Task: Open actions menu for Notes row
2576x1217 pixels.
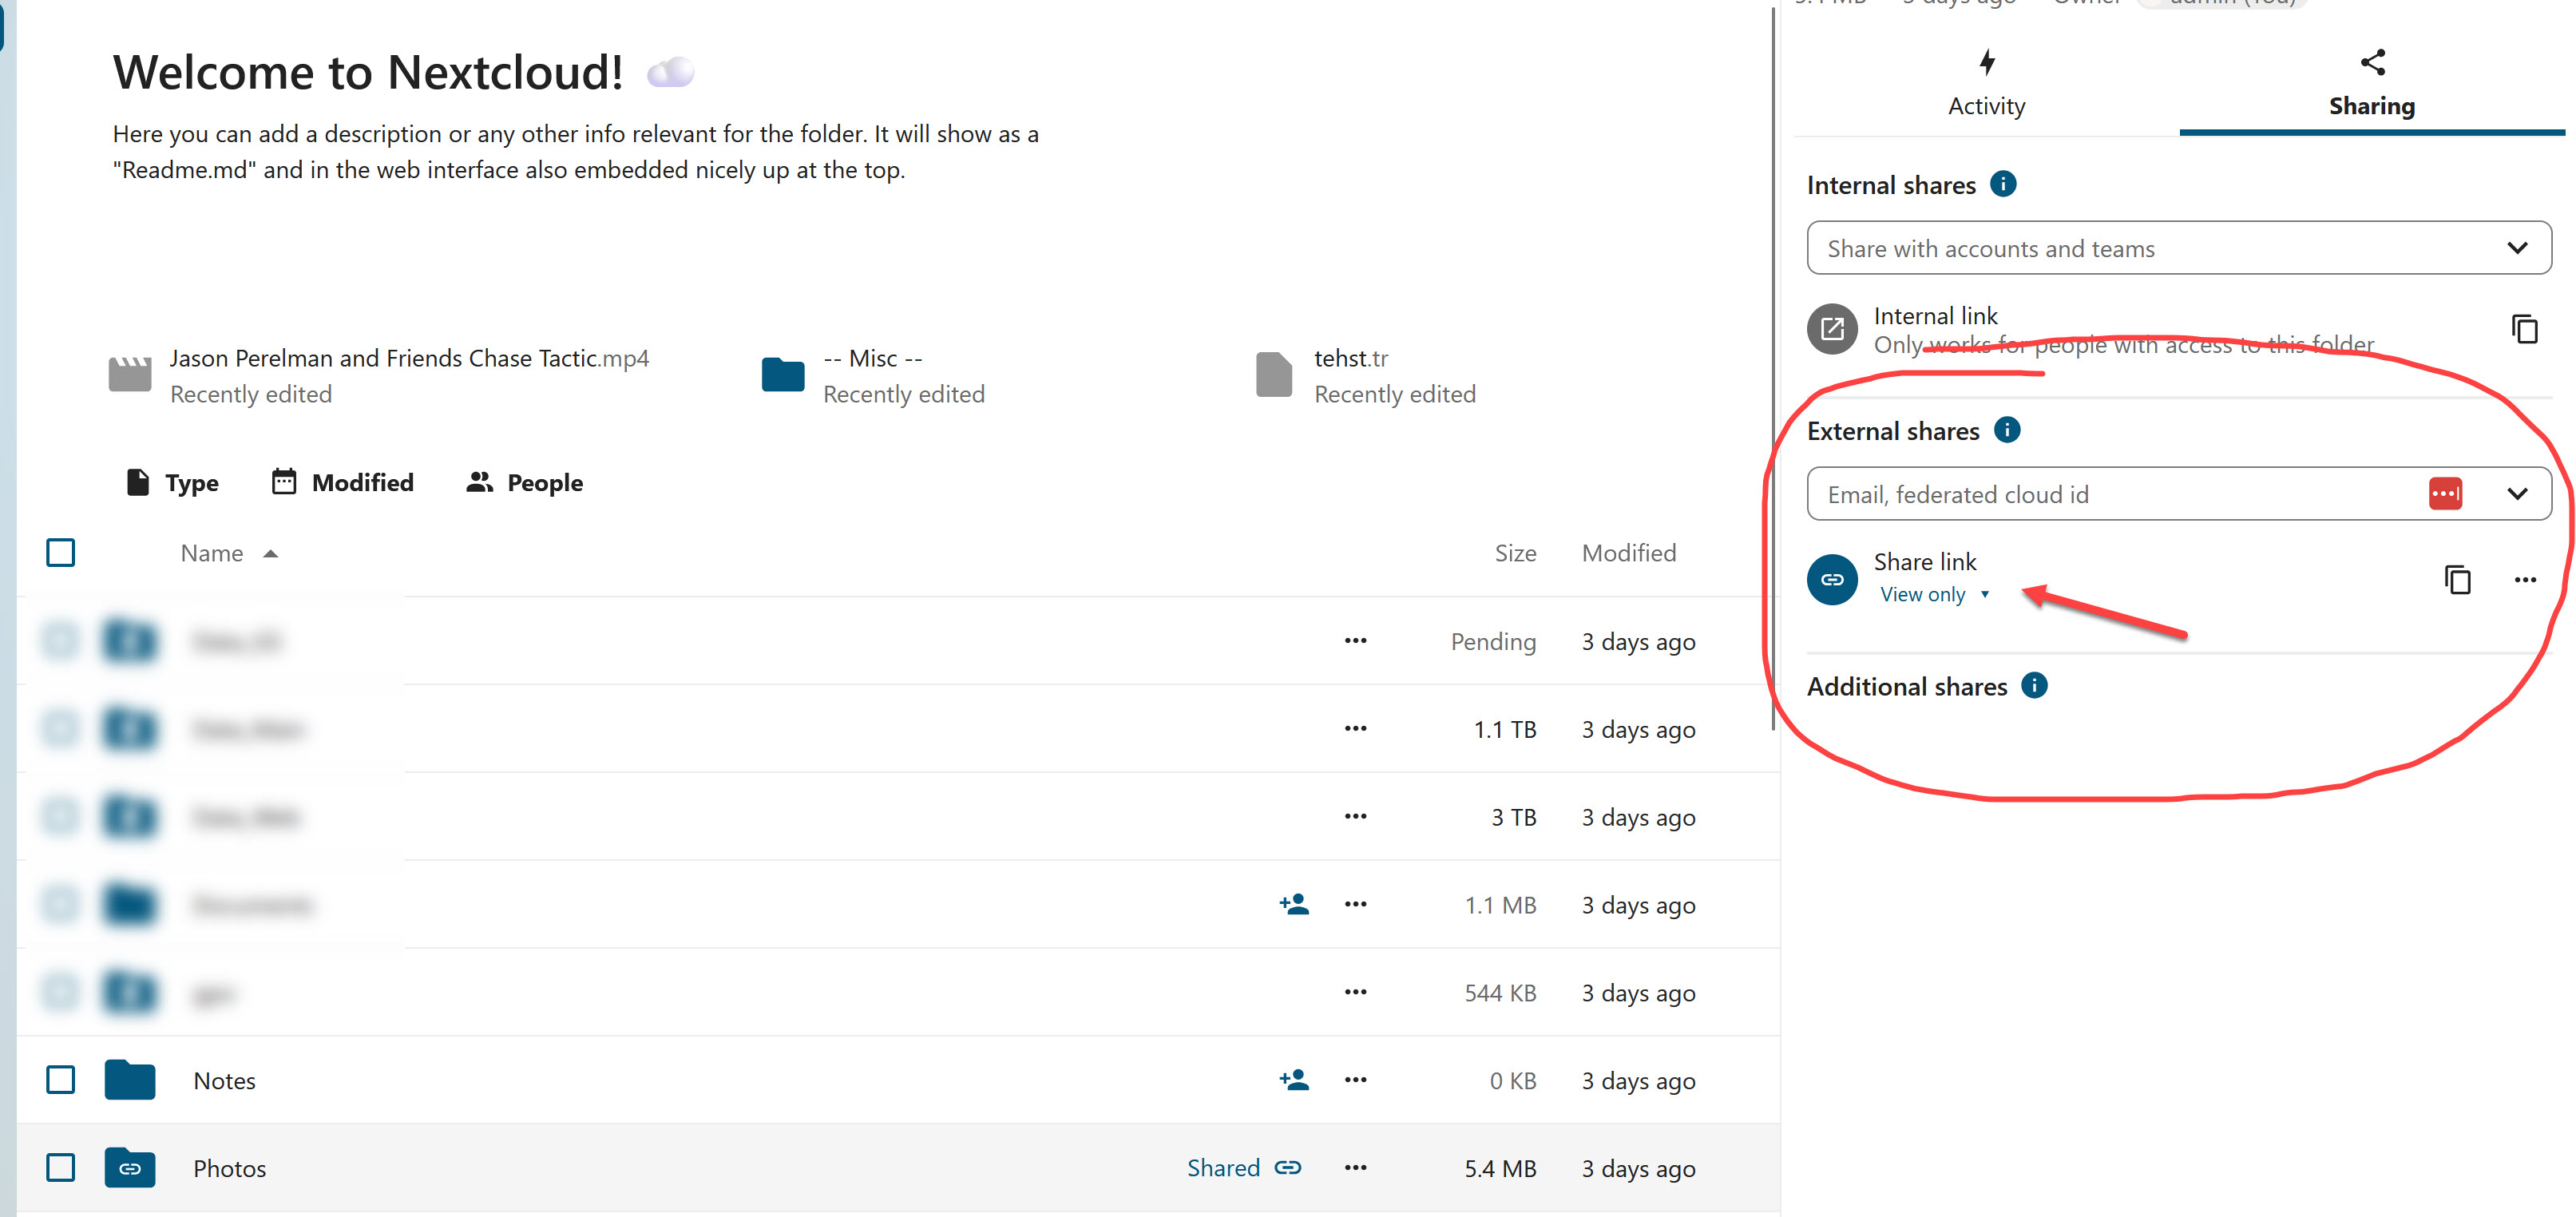Action: 1355,1080
